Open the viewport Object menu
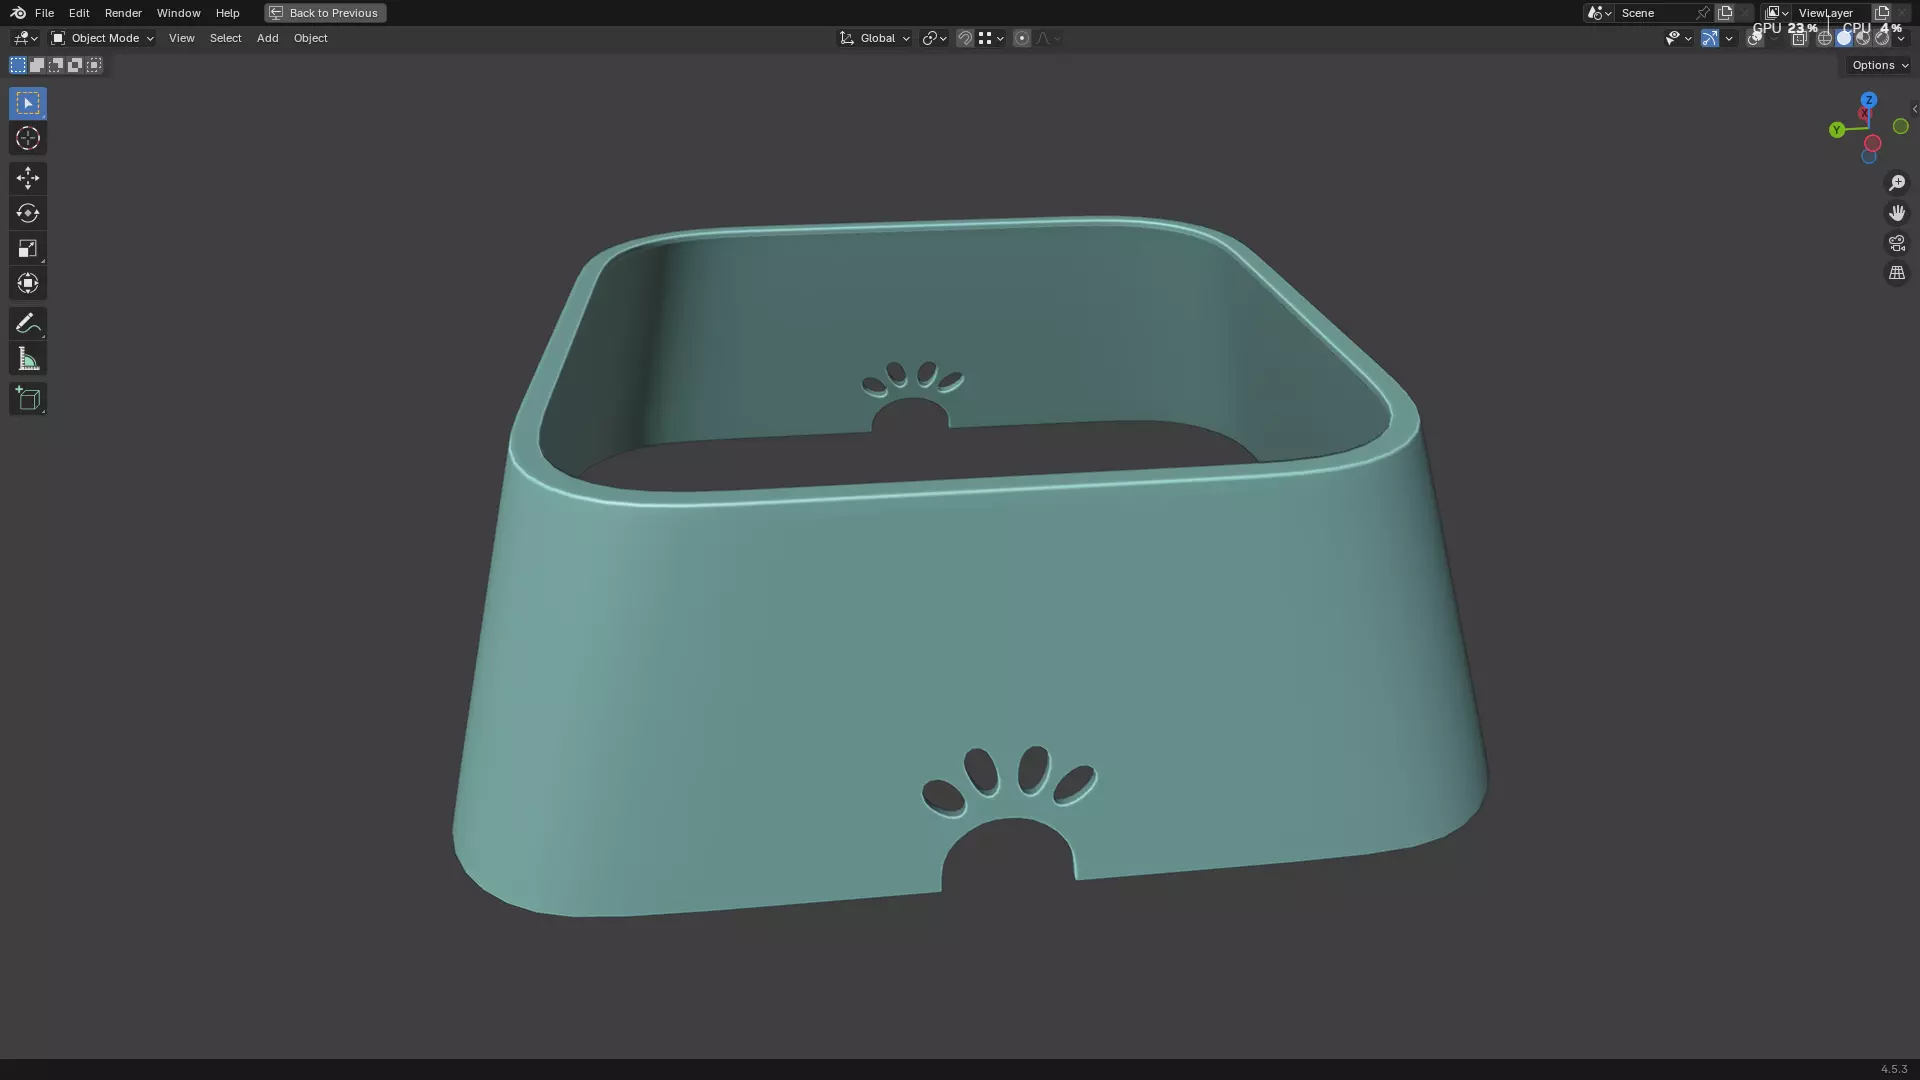Image resolution: width=1920 pixels, height=1080 pixels. click(x=310, y=38)
